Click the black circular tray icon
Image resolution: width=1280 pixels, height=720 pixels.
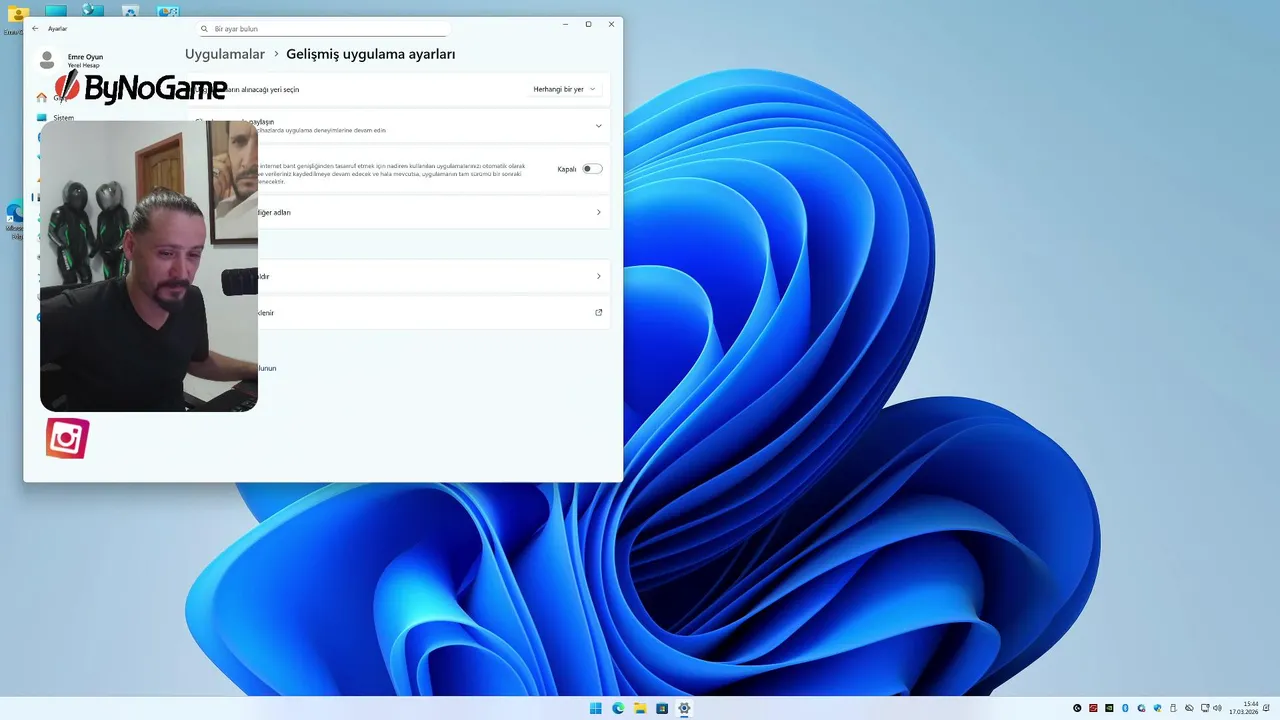[x=1077, y=708]
